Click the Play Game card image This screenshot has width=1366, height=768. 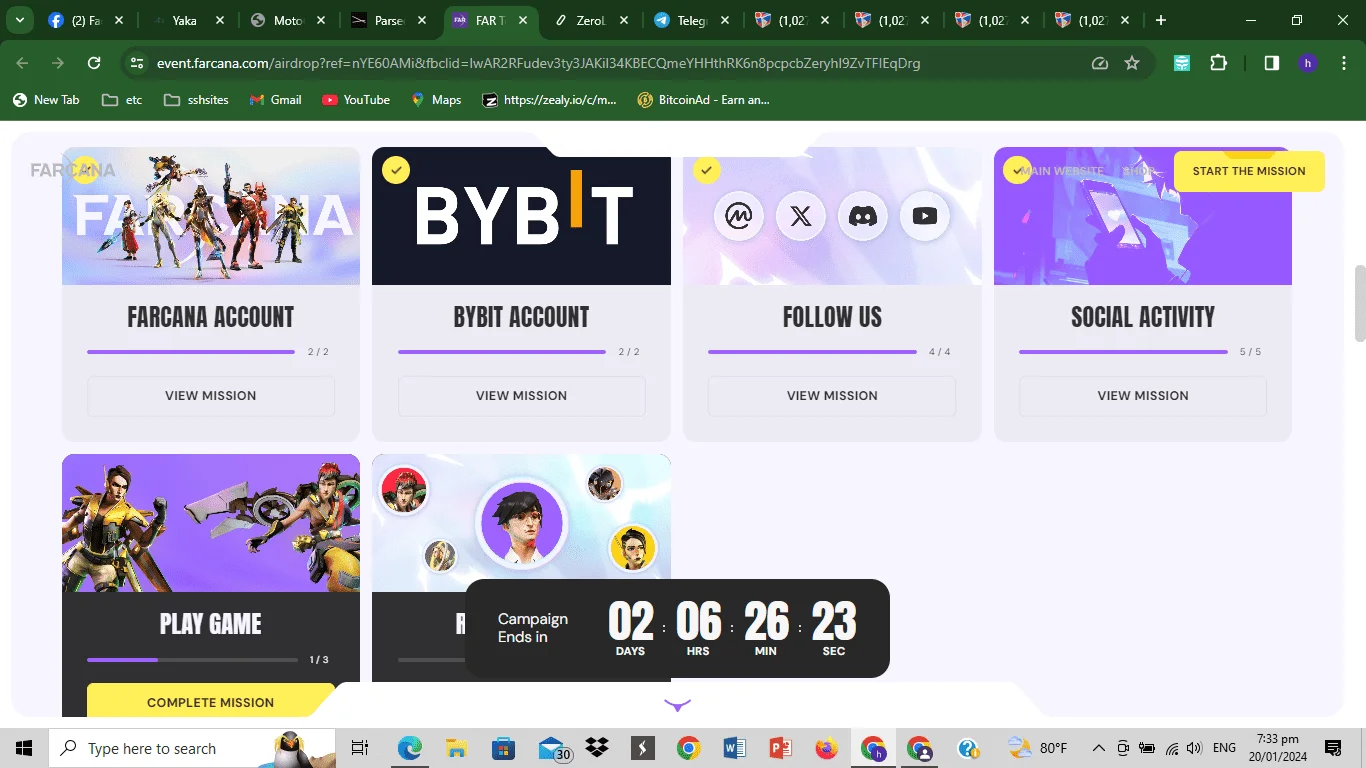(211, 523)
